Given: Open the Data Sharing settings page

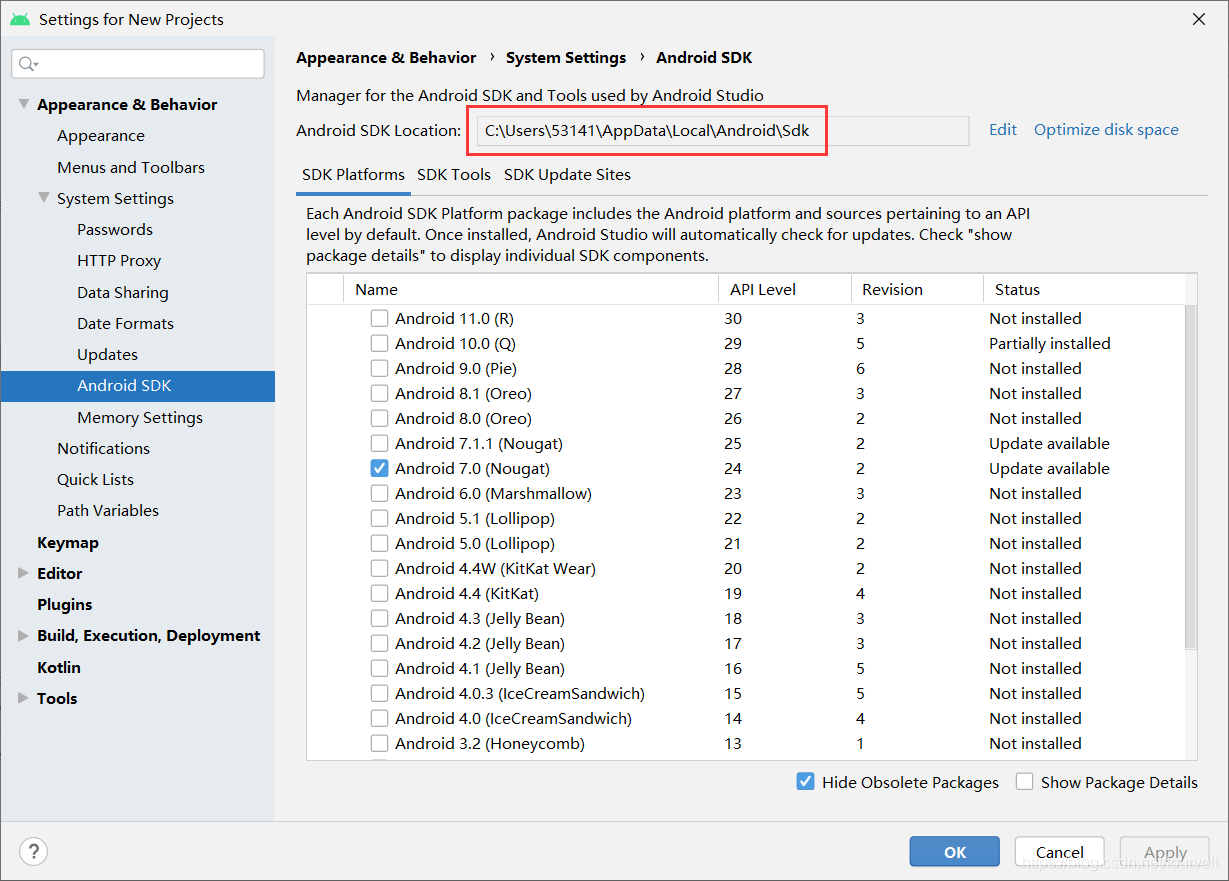Looking at the screenshot, I should (123, 292).
